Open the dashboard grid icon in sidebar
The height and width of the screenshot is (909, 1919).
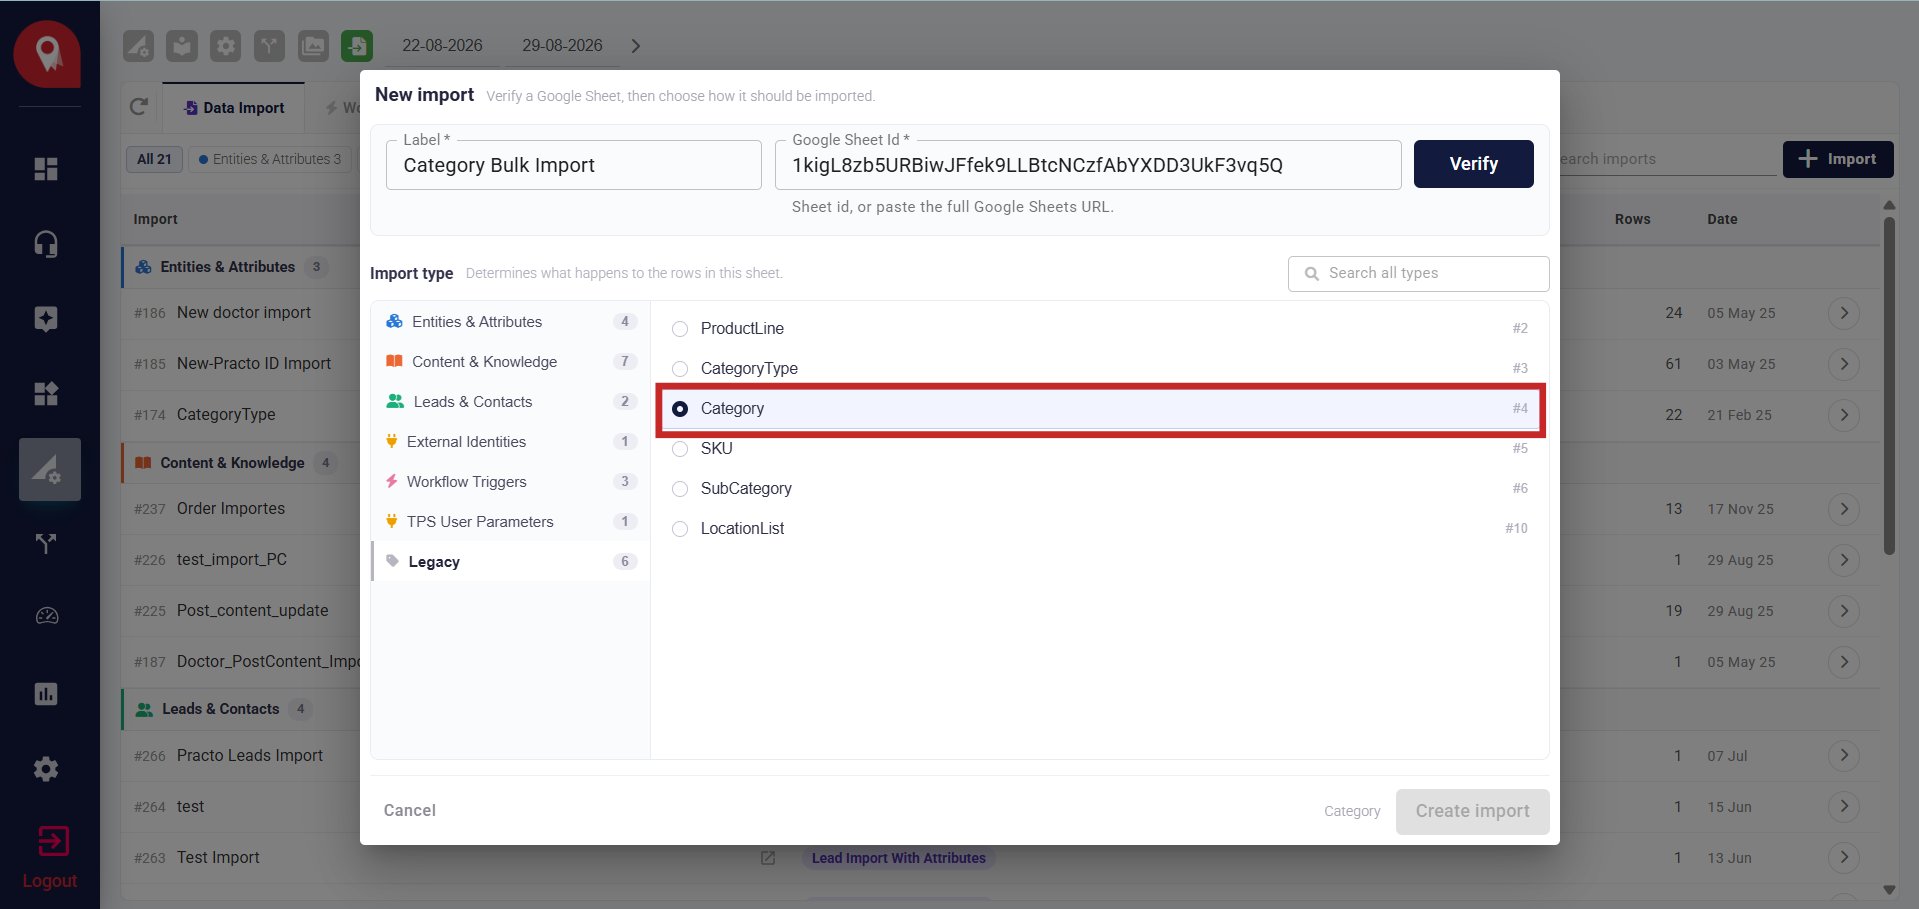point(46,169)
